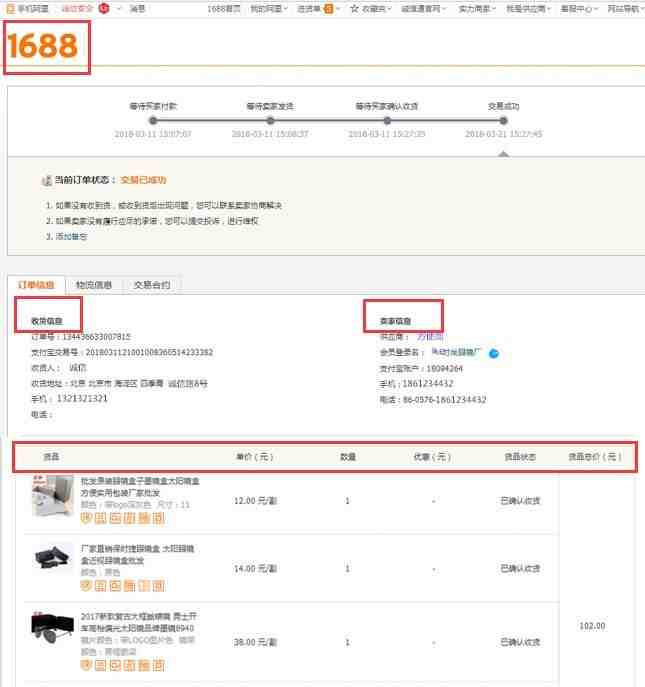Open the 实力商家 dropdown menu
Screen dimensions: 645x687
(x=477, y=9)
